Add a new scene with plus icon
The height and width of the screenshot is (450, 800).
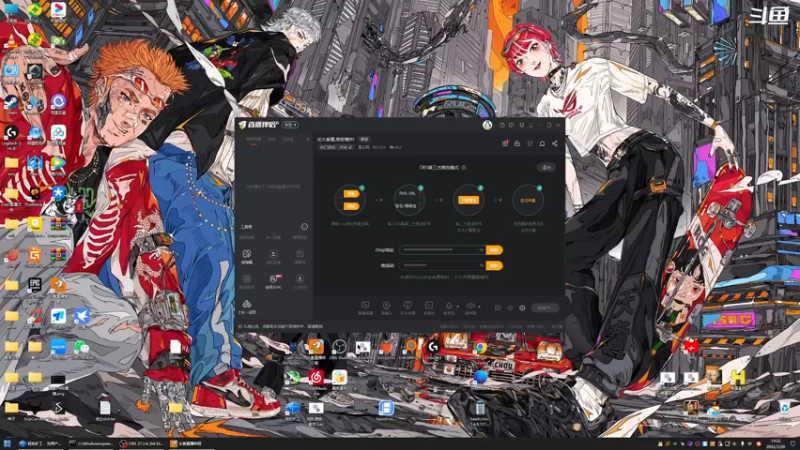[308, 139]
